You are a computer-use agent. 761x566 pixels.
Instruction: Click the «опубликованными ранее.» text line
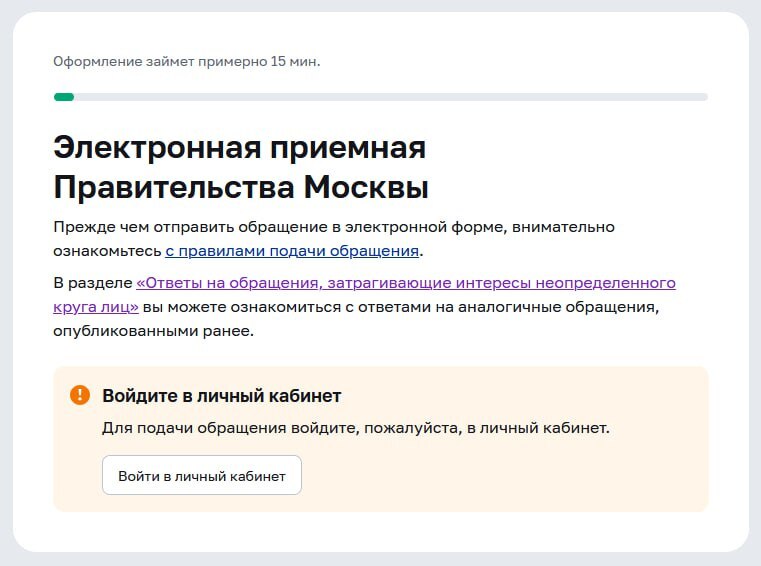(x=154, y=330)
